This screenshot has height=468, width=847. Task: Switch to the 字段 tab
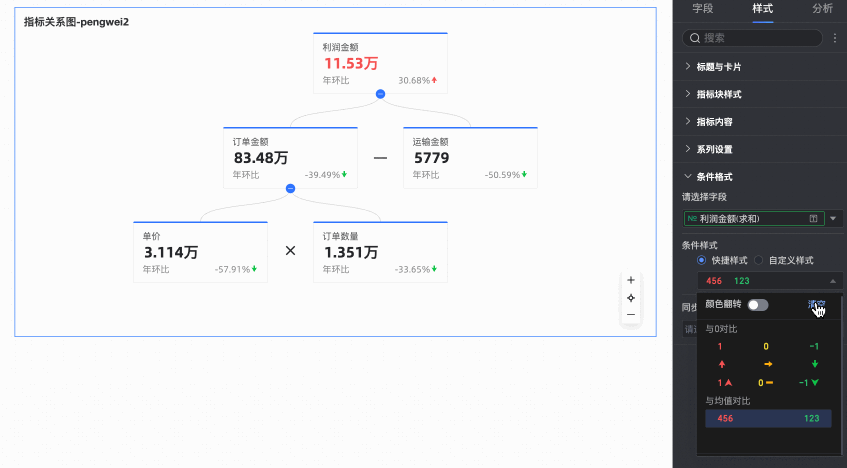702,8
